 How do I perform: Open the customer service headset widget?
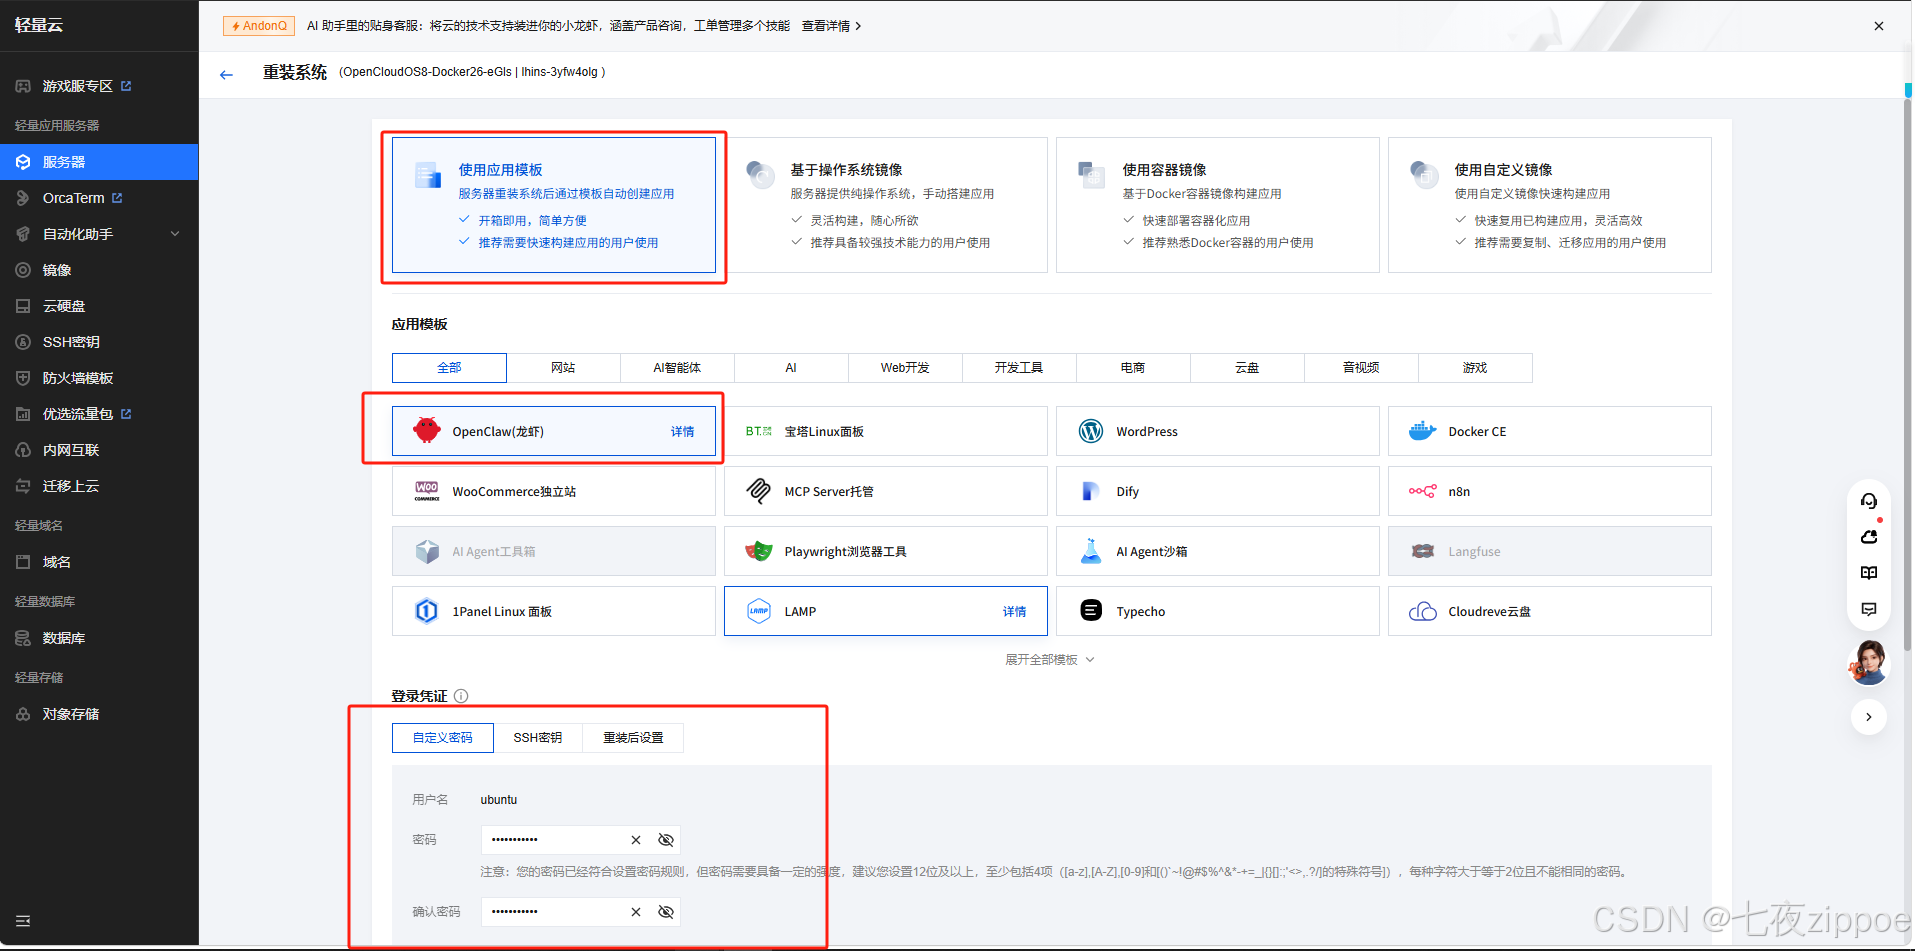(1869, 501)
